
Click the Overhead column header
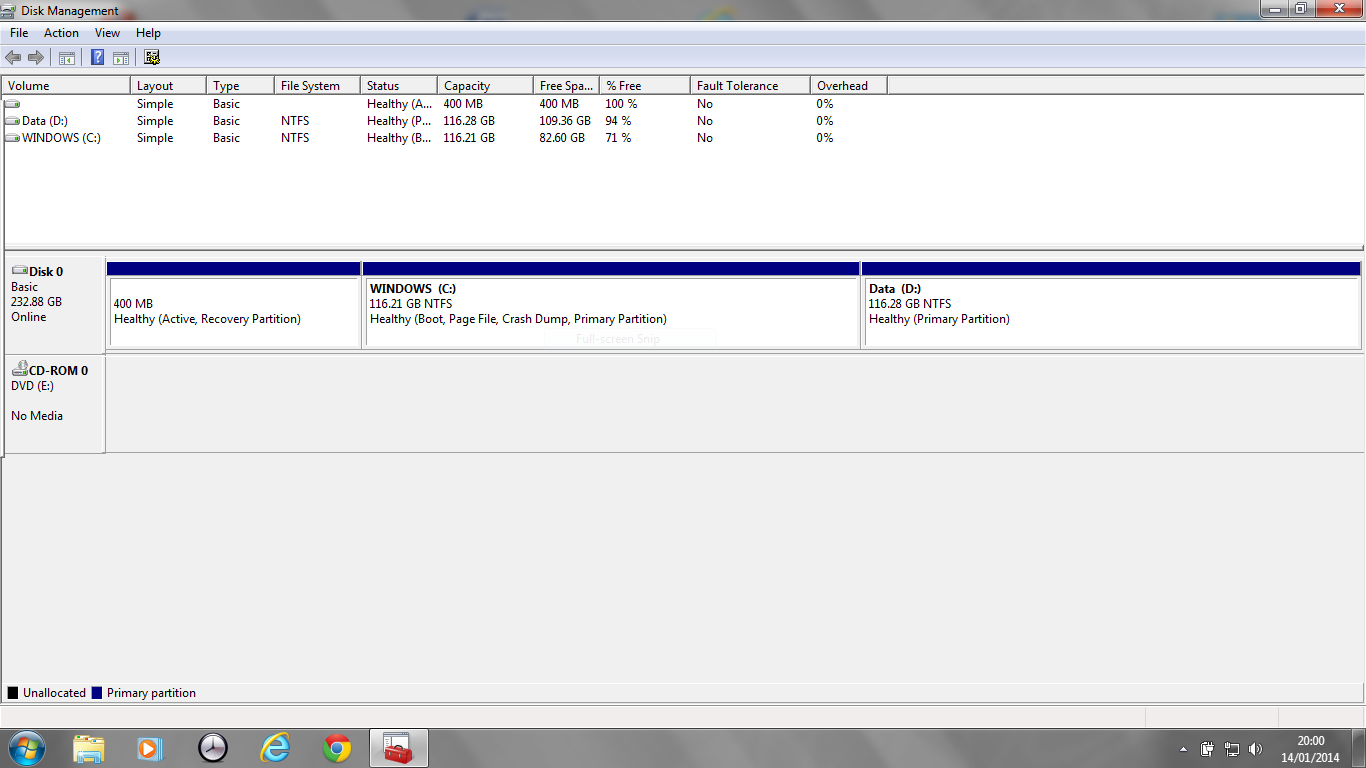coord(849,86)
